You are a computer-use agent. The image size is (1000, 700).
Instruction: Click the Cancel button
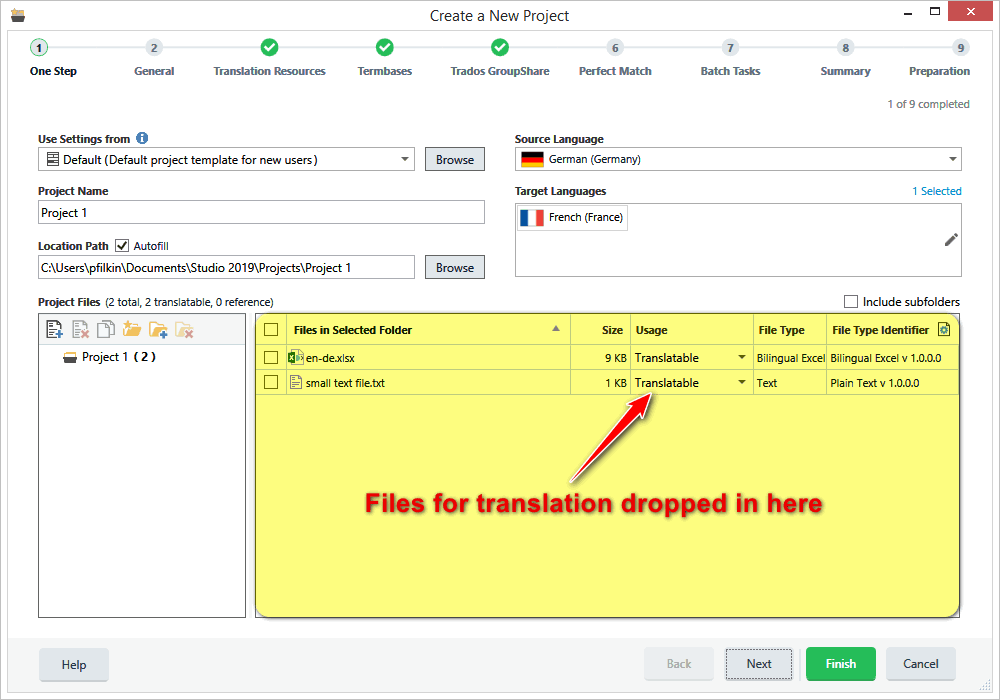tap(920, 664)
